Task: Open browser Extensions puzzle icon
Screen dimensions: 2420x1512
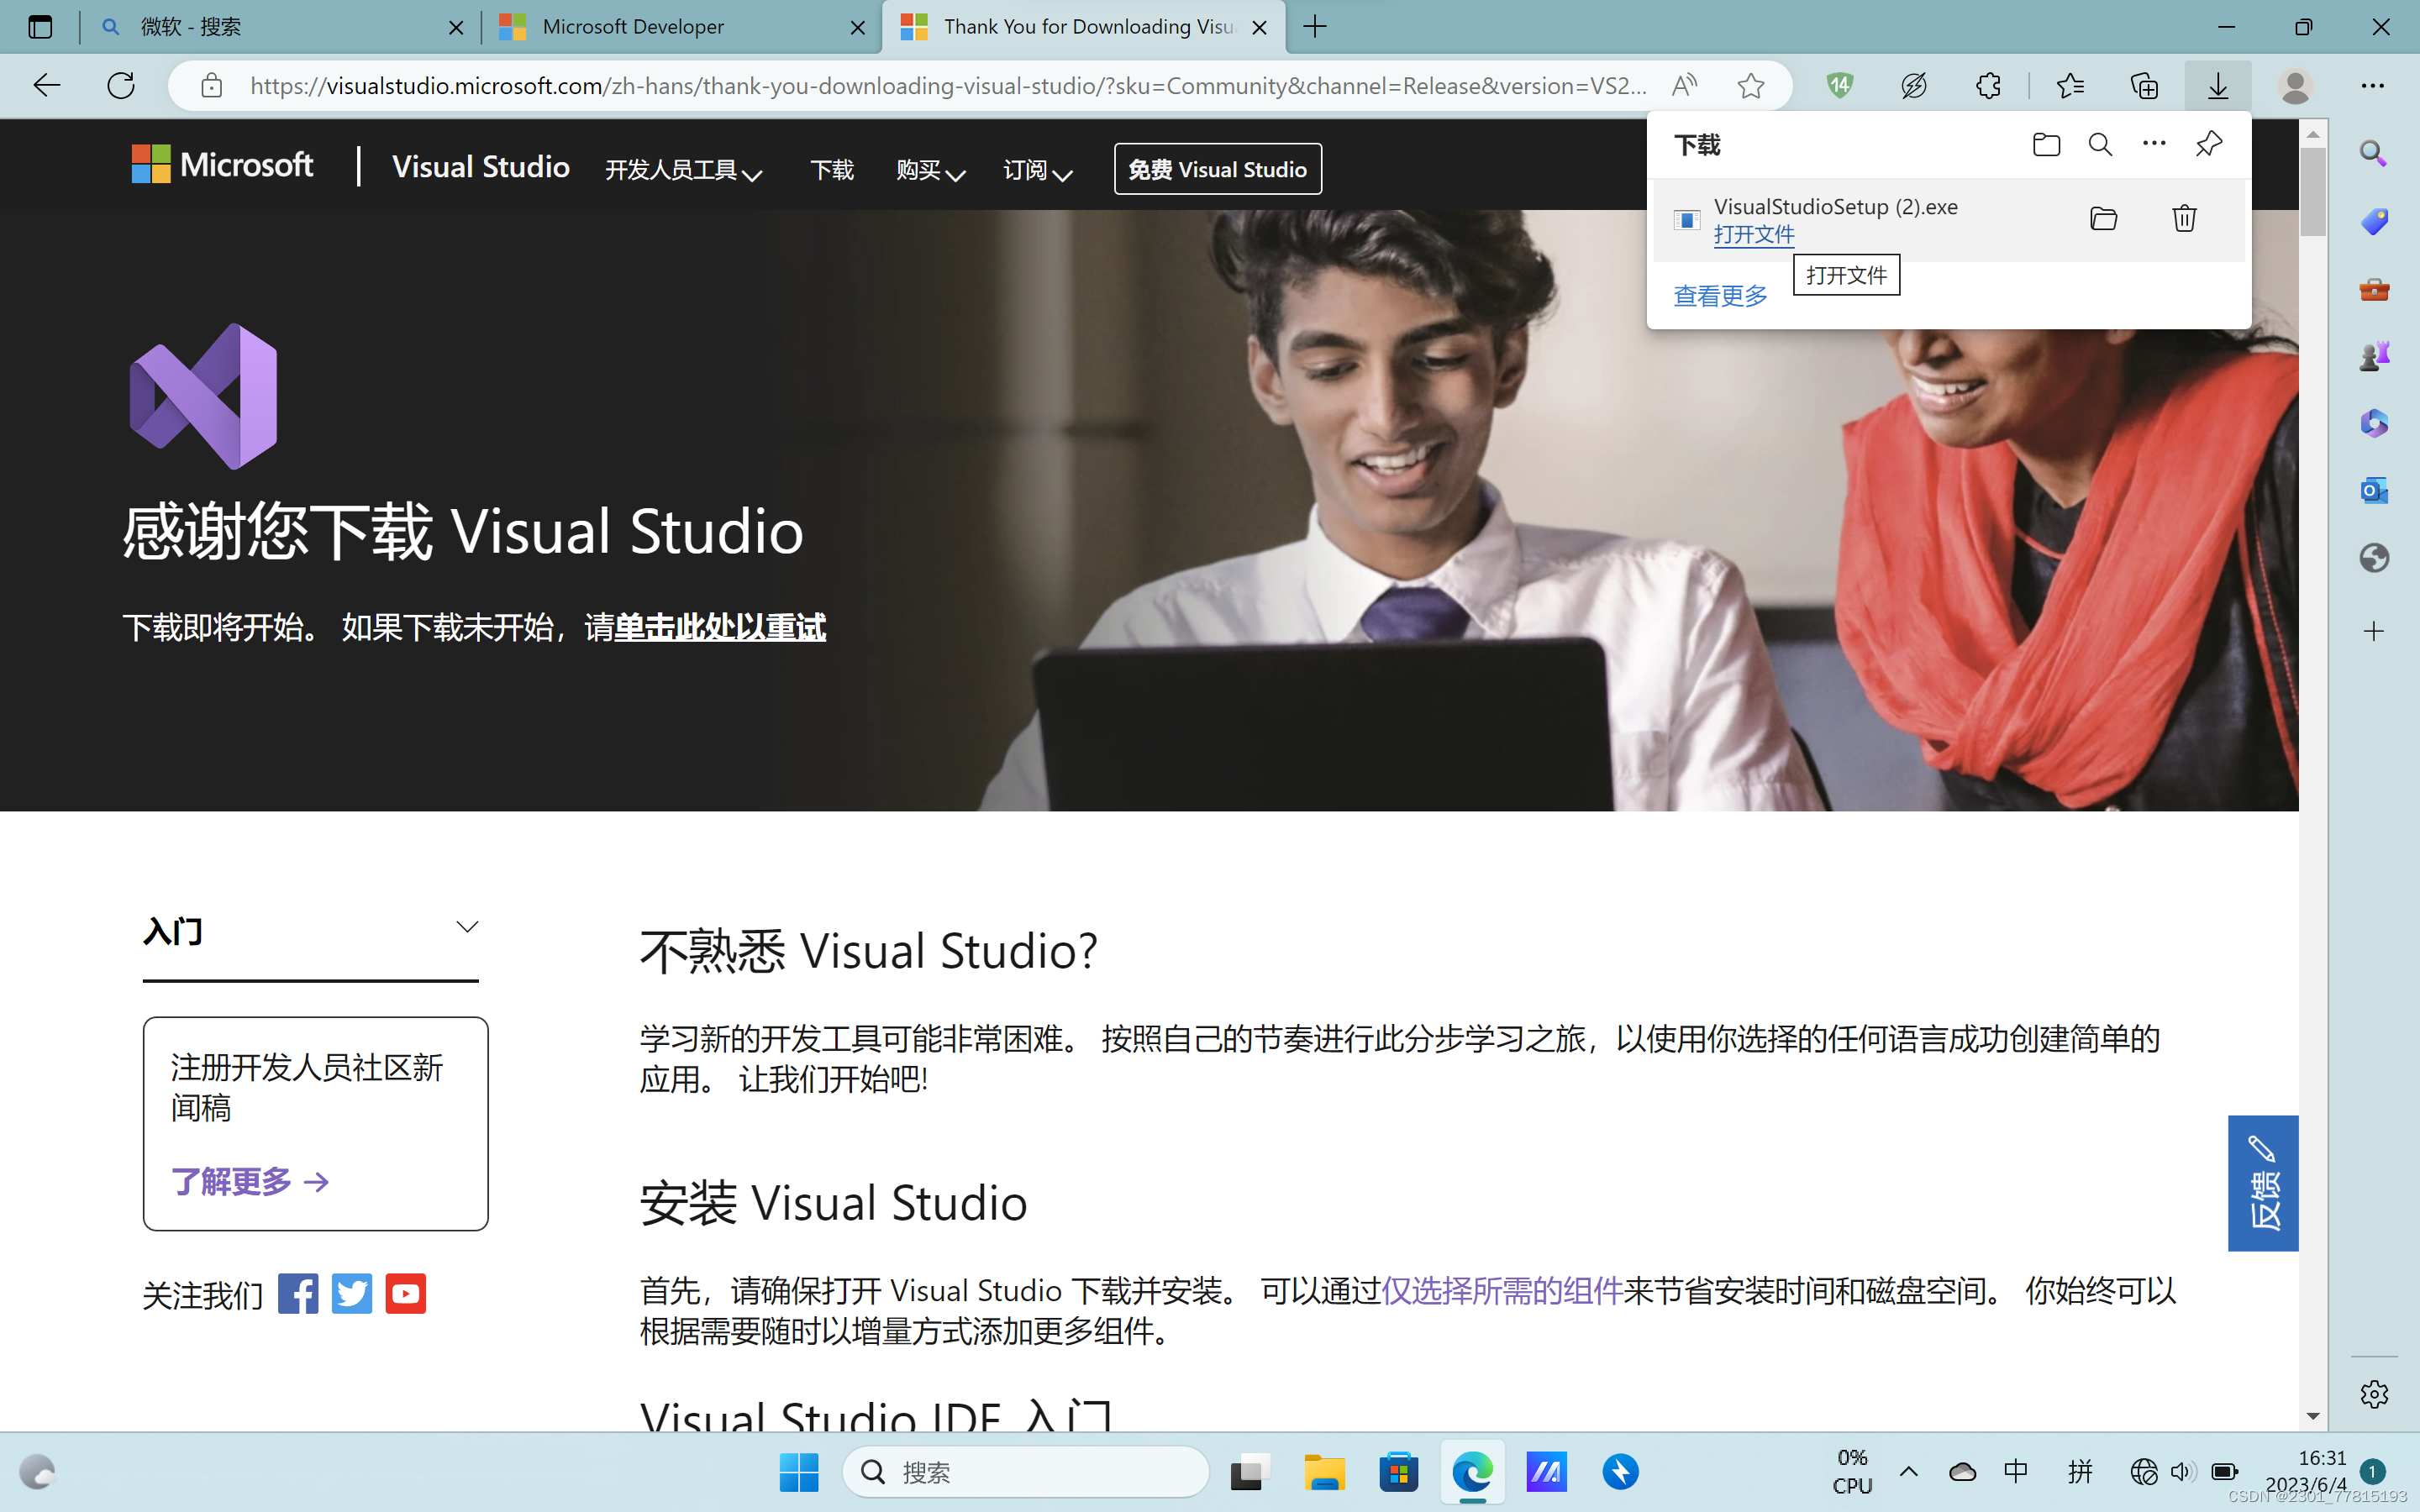Action: pyautogui.click(x=1988, y=85)
